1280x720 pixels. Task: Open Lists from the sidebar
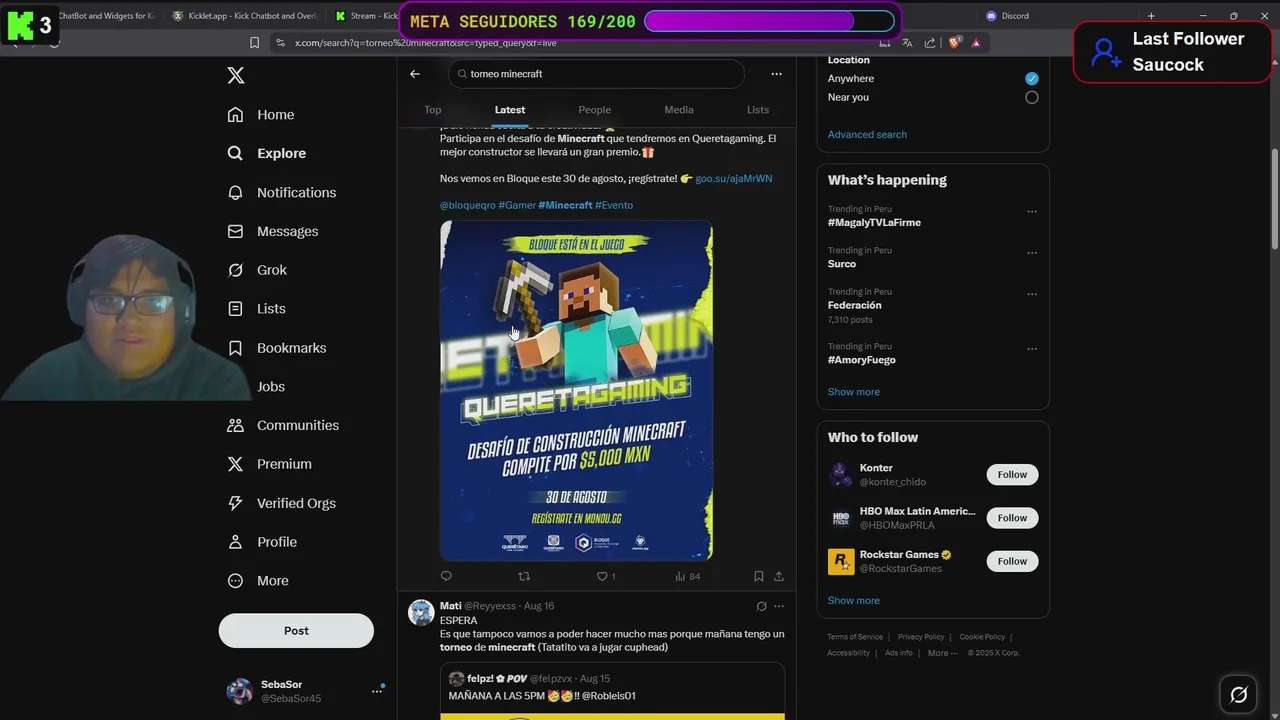(256, 309)
